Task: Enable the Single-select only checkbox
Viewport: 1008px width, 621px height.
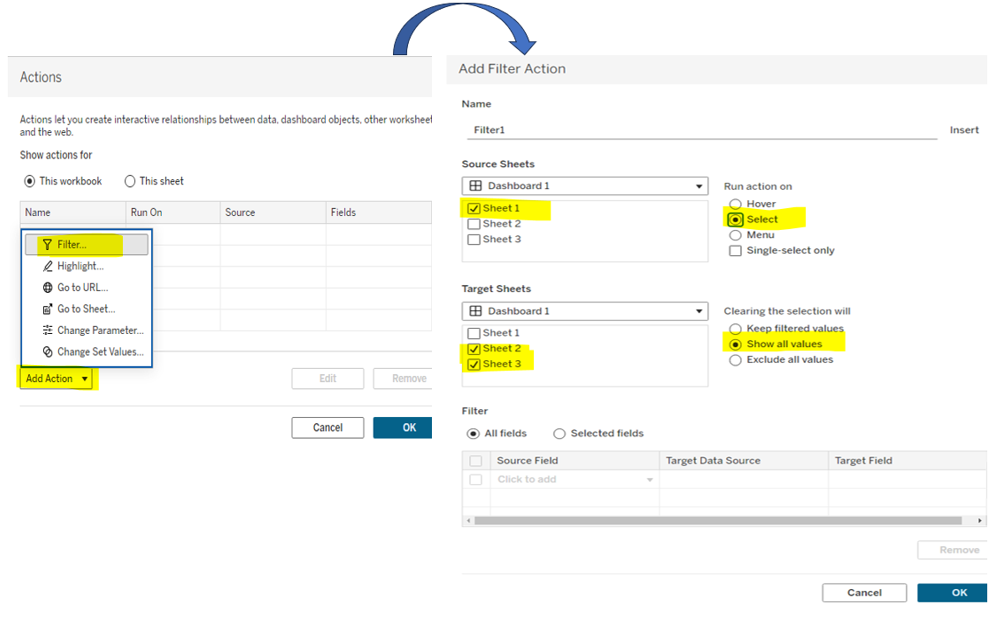Action: pyautogui.click(x=736, y=251)
